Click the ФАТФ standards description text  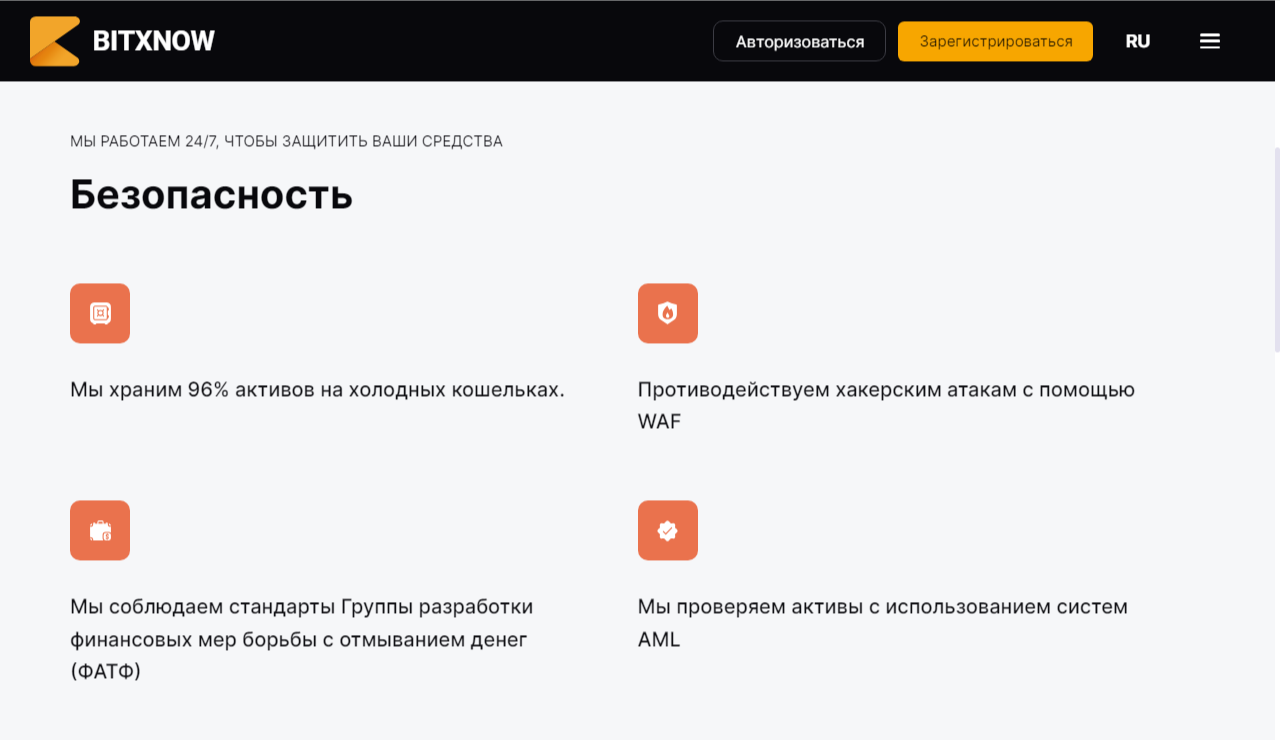click(300, 639)
